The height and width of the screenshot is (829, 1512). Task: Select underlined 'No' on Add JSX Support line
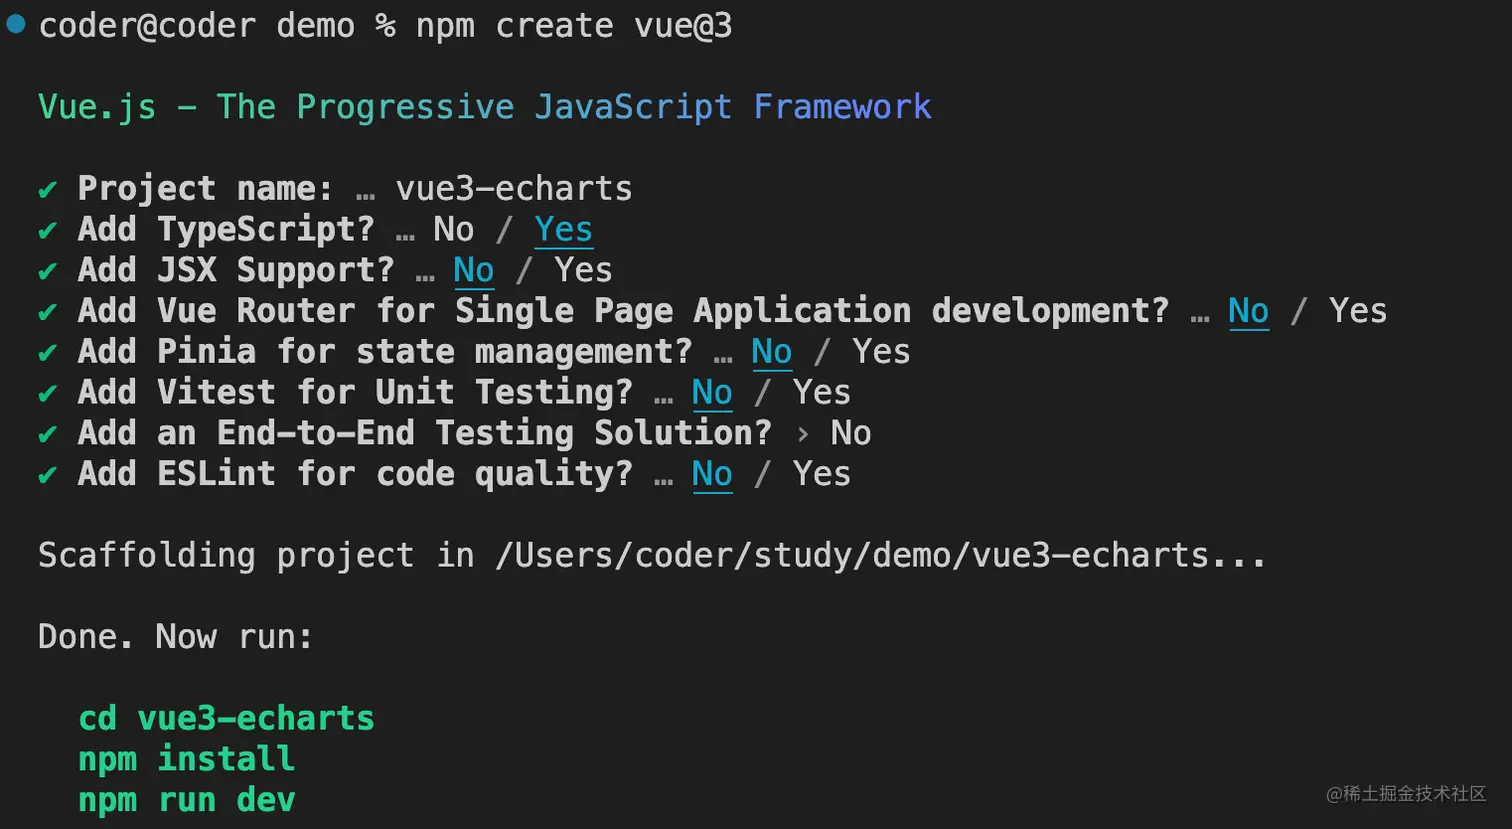pos(473,271)
